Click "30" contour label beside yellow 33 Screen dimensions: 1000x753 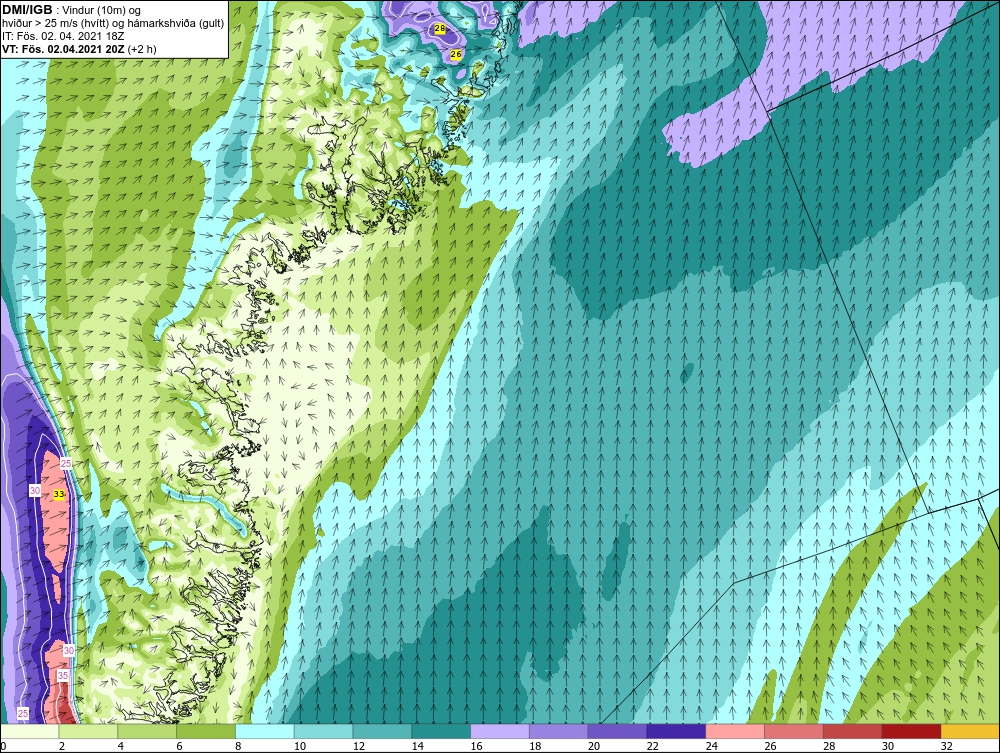pyautogui.click(x=35, y=490)
